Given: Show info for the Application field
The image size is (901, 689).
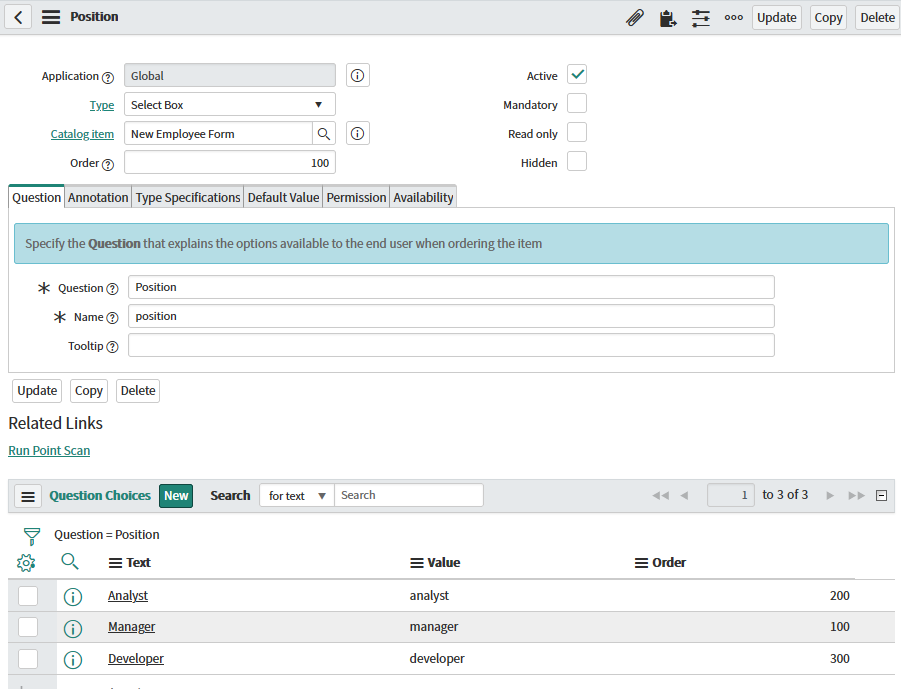Looking at the screenshot, I should pyautogui.click(x=357, y=75).
